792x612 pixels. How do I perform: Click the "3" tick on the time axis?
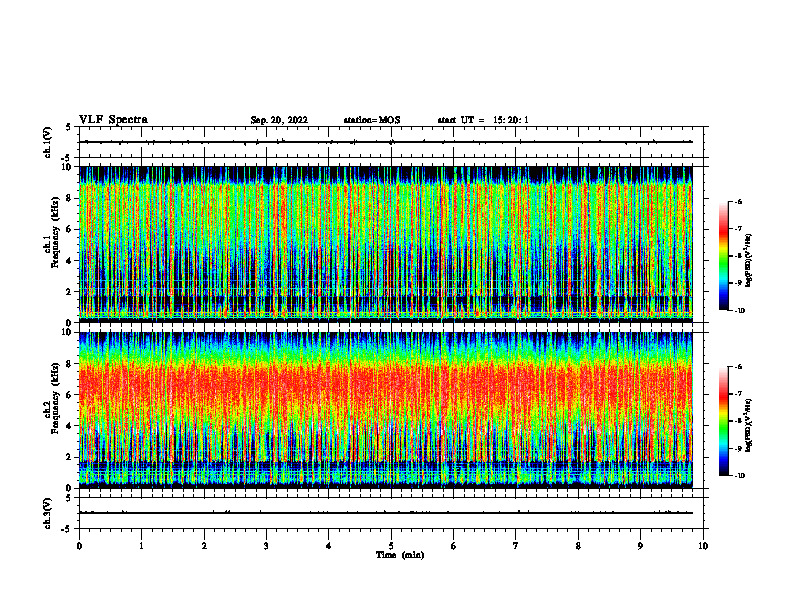pyautogui.click(x=266, y=546)
